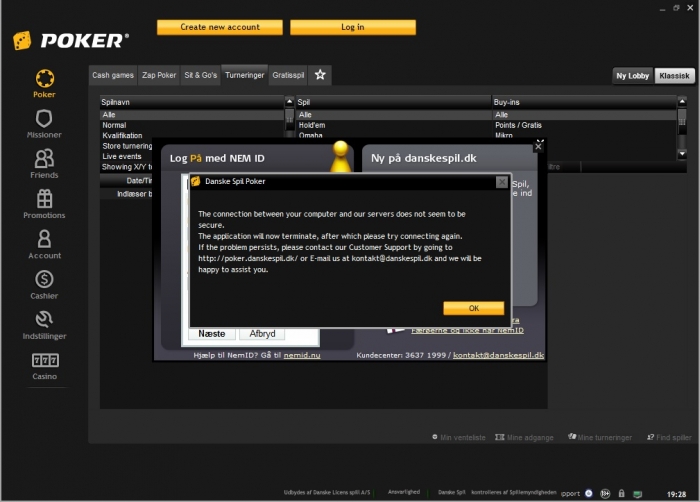Viewport: 700px width, 502px height.
Task: Click the Ansvarlighed status bar link
Action: tap(404, 492)
